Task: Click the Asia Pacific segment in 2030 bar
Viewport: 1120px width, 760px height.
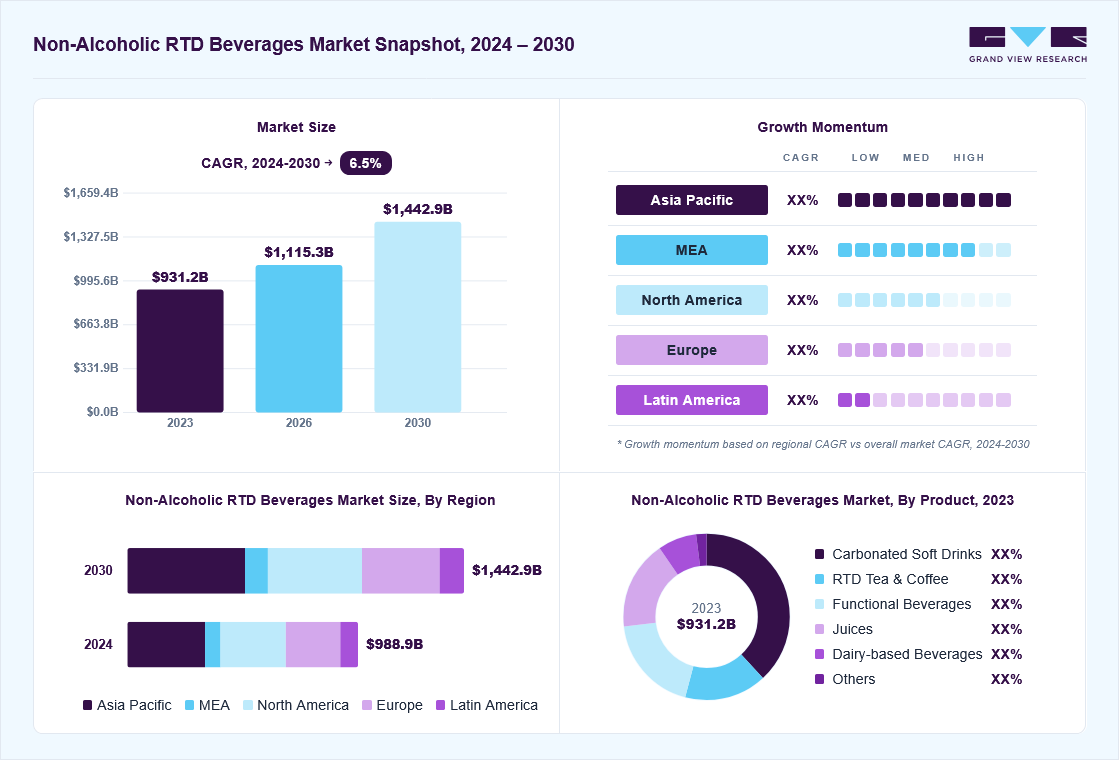Action: [x=186, y=571]
